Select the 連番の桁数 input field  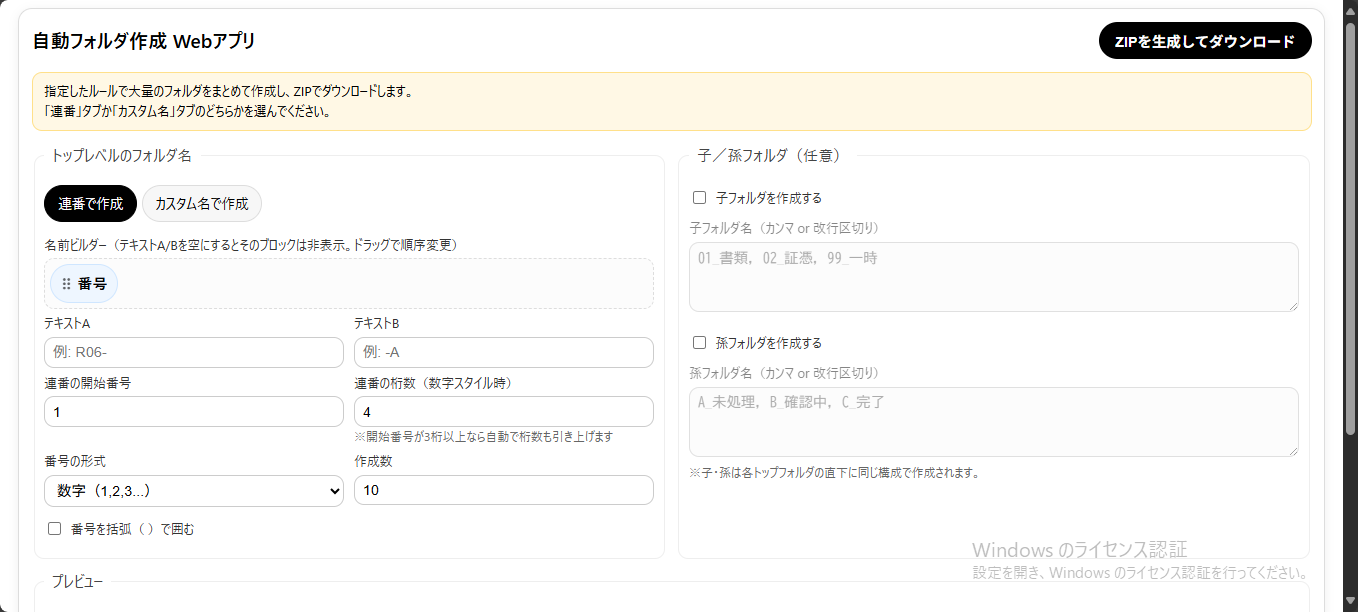pyautogui.click(x=503, y=412)
